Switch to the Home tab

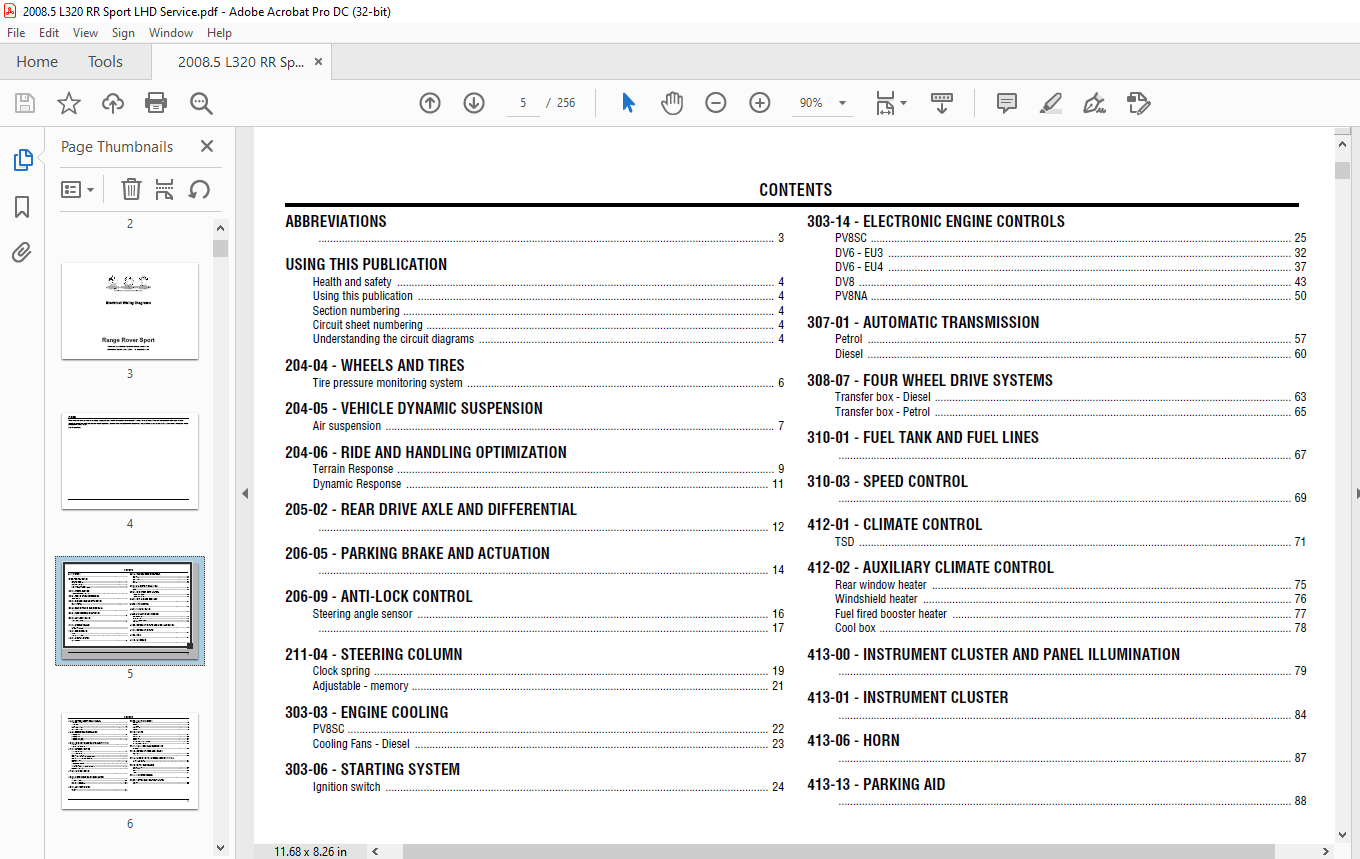pyautogui.click(x=37, y=62)
